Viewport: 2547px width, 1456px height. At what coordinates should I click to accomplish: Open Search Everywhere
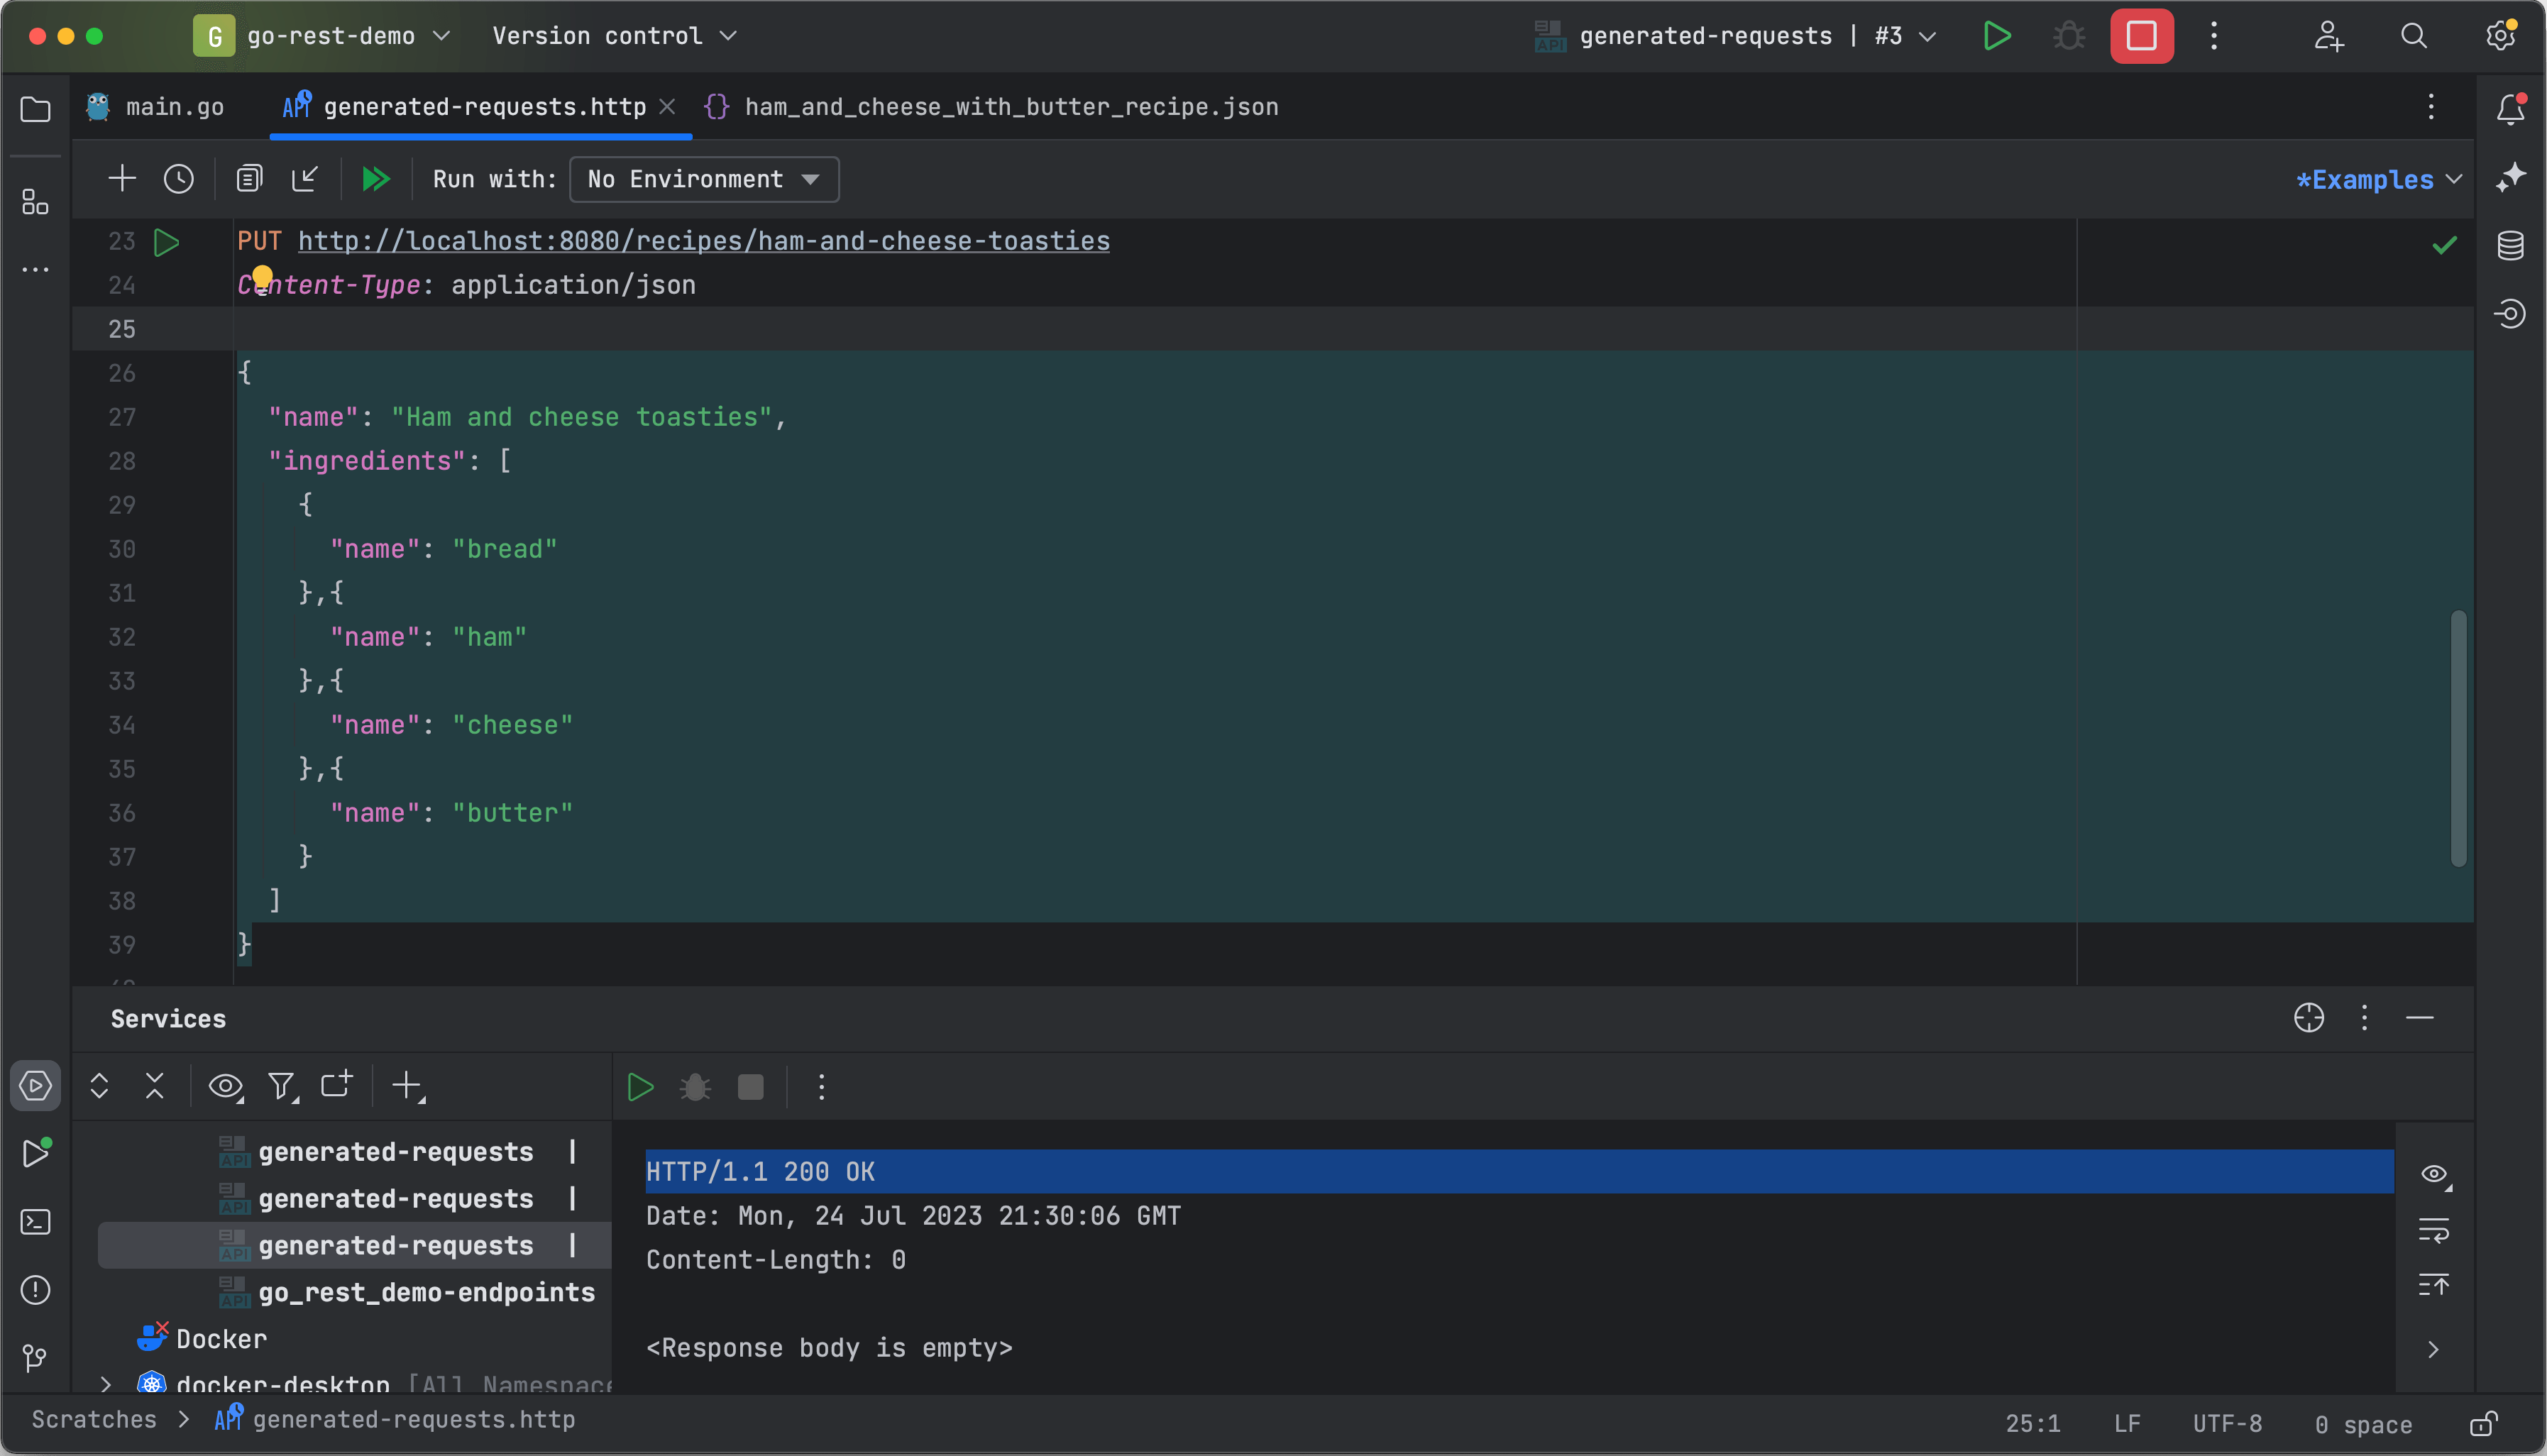(2413, 36)
